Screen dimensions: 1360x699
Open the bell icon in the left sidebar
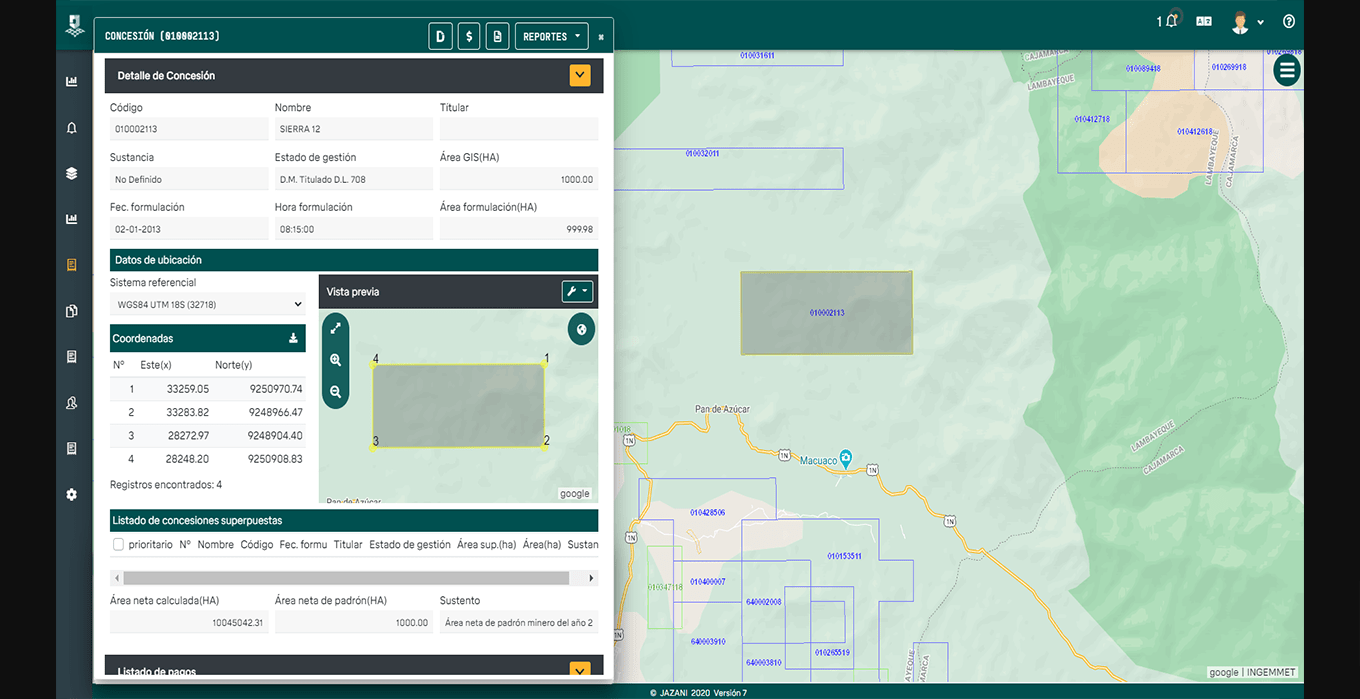(72, 128)
